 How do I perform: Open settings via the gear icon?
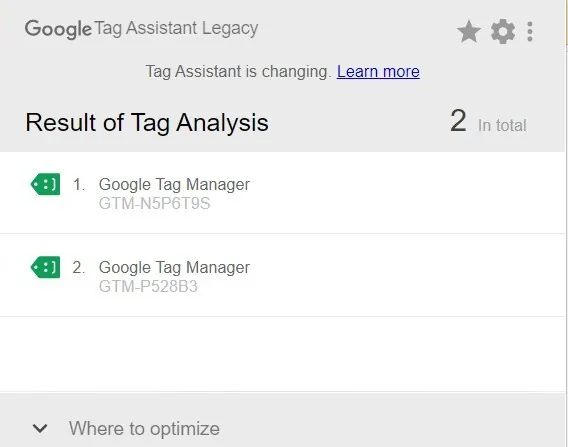pyautogui.click(x=503, y=32)
